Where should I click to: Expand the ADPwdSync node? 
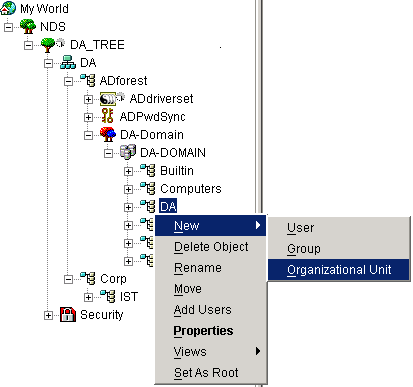click(x=88, y=117)
